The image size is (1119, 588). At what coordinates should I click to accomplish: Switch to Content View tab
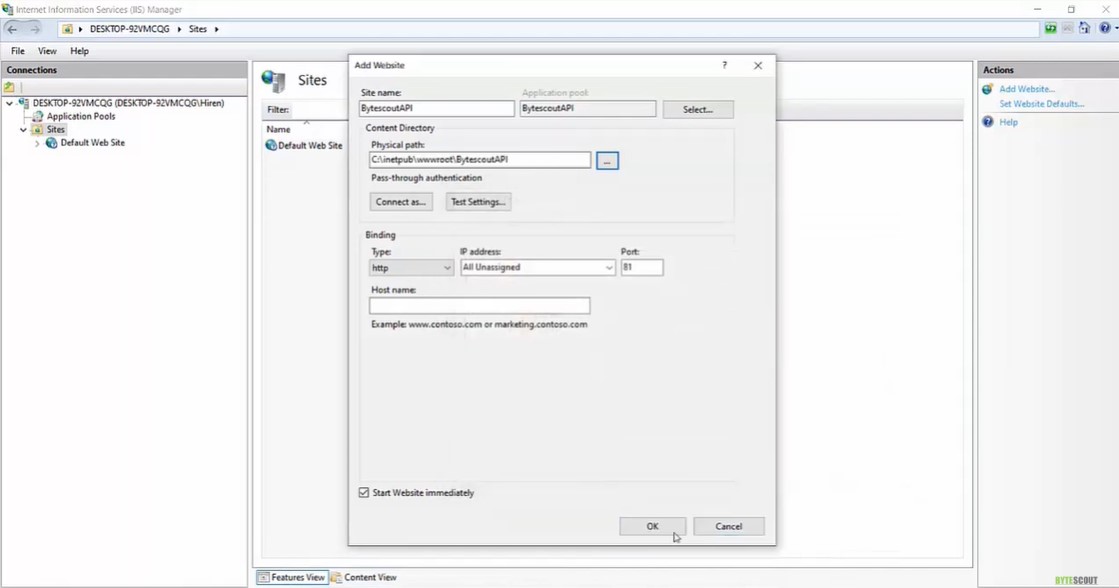click(364, 577)
